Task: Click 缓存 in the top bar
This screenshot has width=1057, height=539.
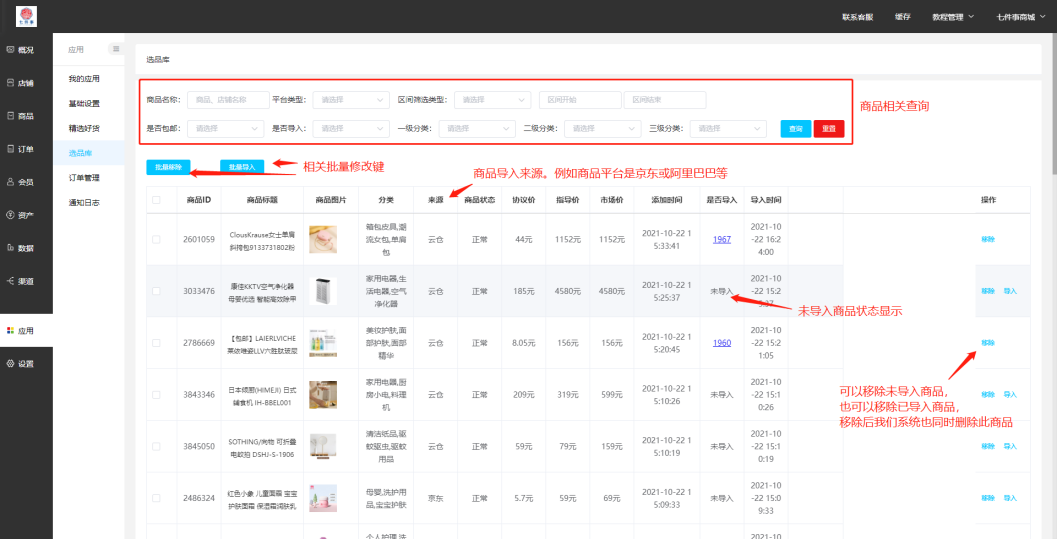Action: tap(903, 17)
